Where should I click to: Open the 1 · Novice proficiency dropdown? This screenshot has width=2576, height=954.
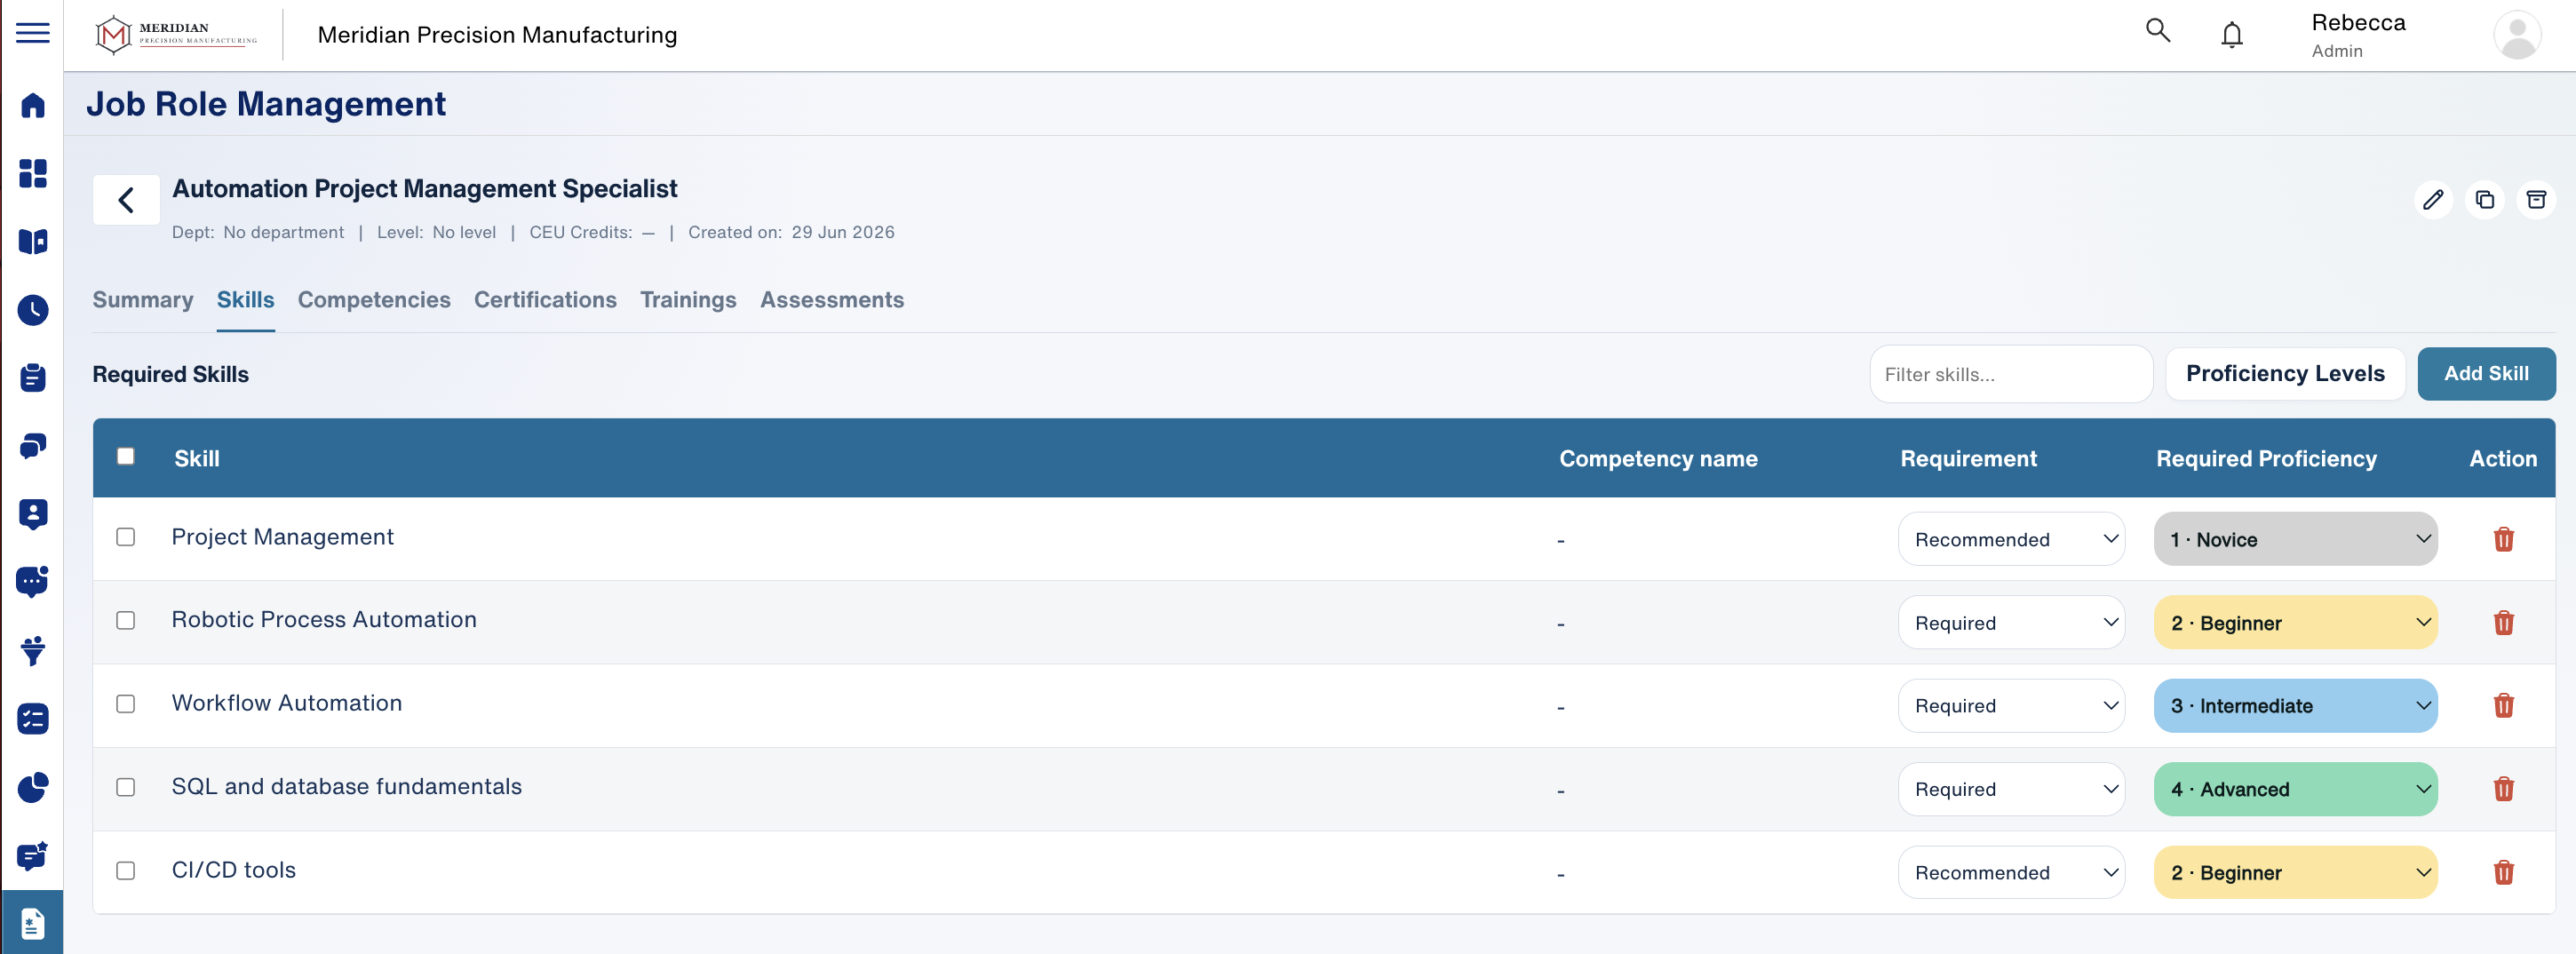(x=2295, y=539)
